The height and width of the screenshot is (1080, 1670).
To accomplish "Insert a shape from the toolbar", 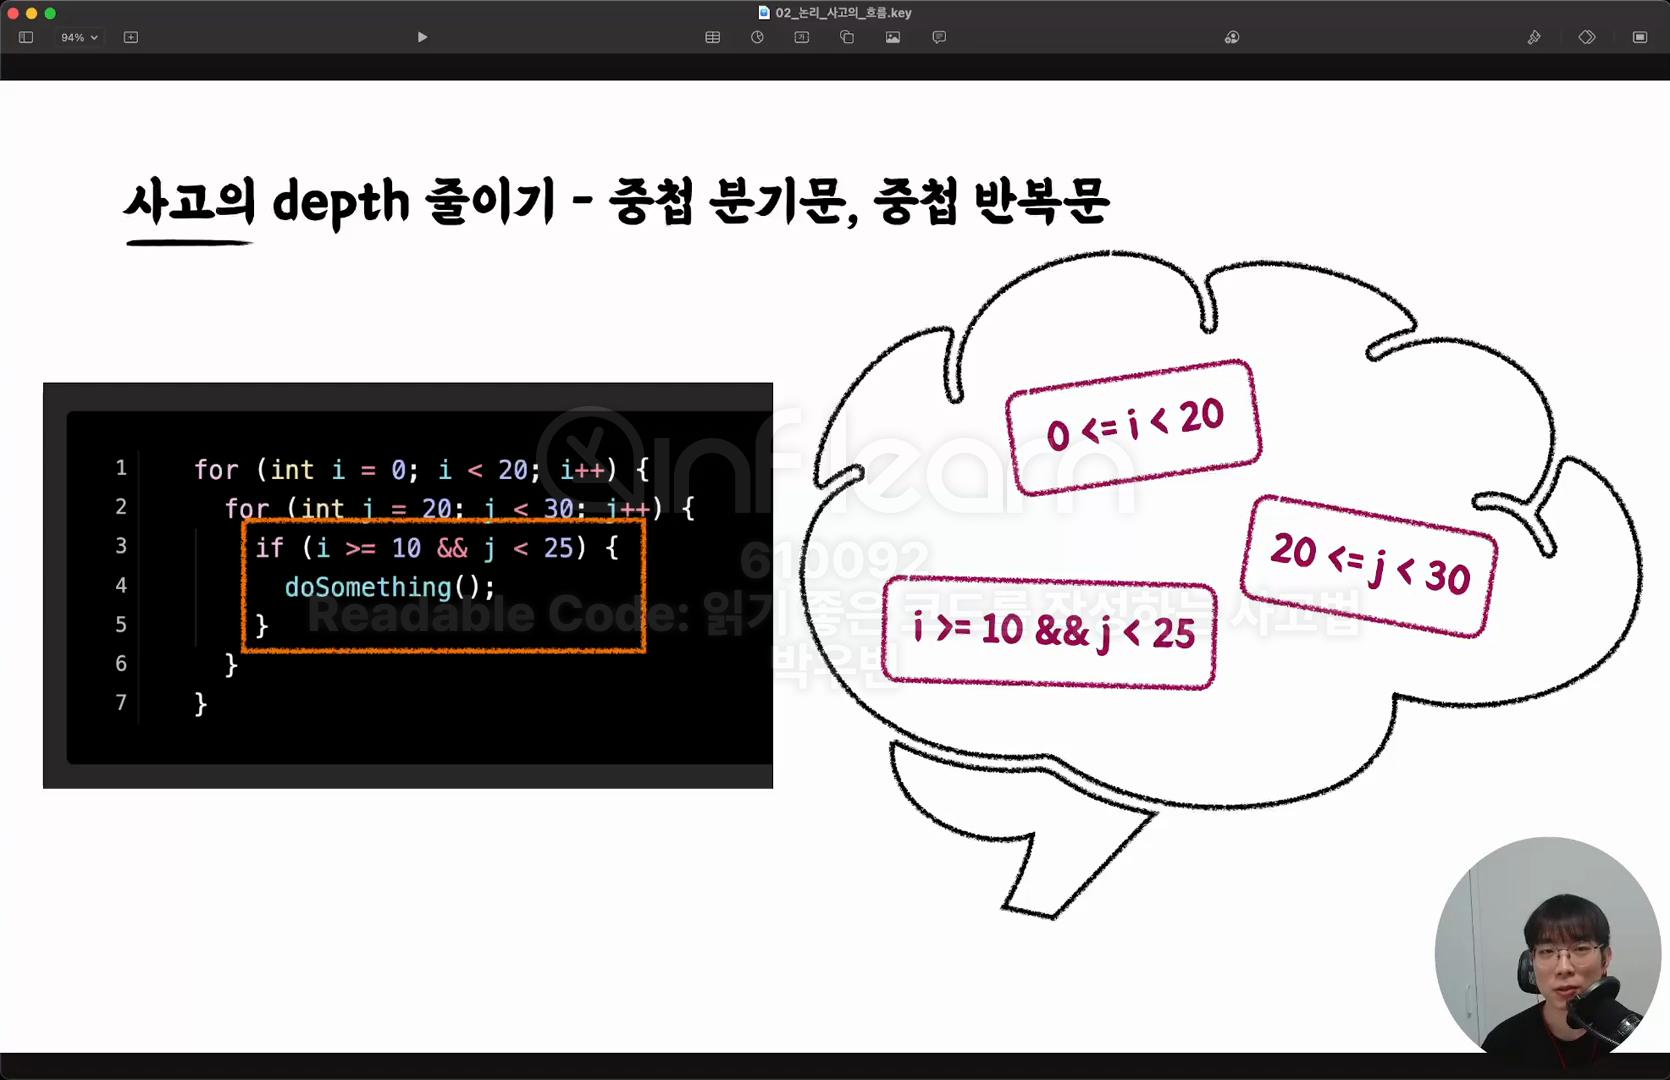I will click(x=847, y=37).
